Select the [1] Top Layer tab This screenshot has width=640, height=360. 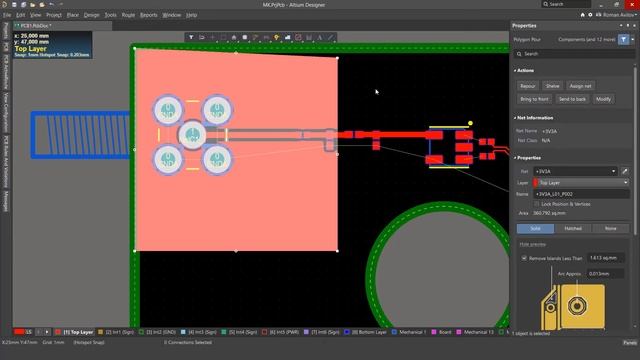pyautogui.click(x=74, y=332)
